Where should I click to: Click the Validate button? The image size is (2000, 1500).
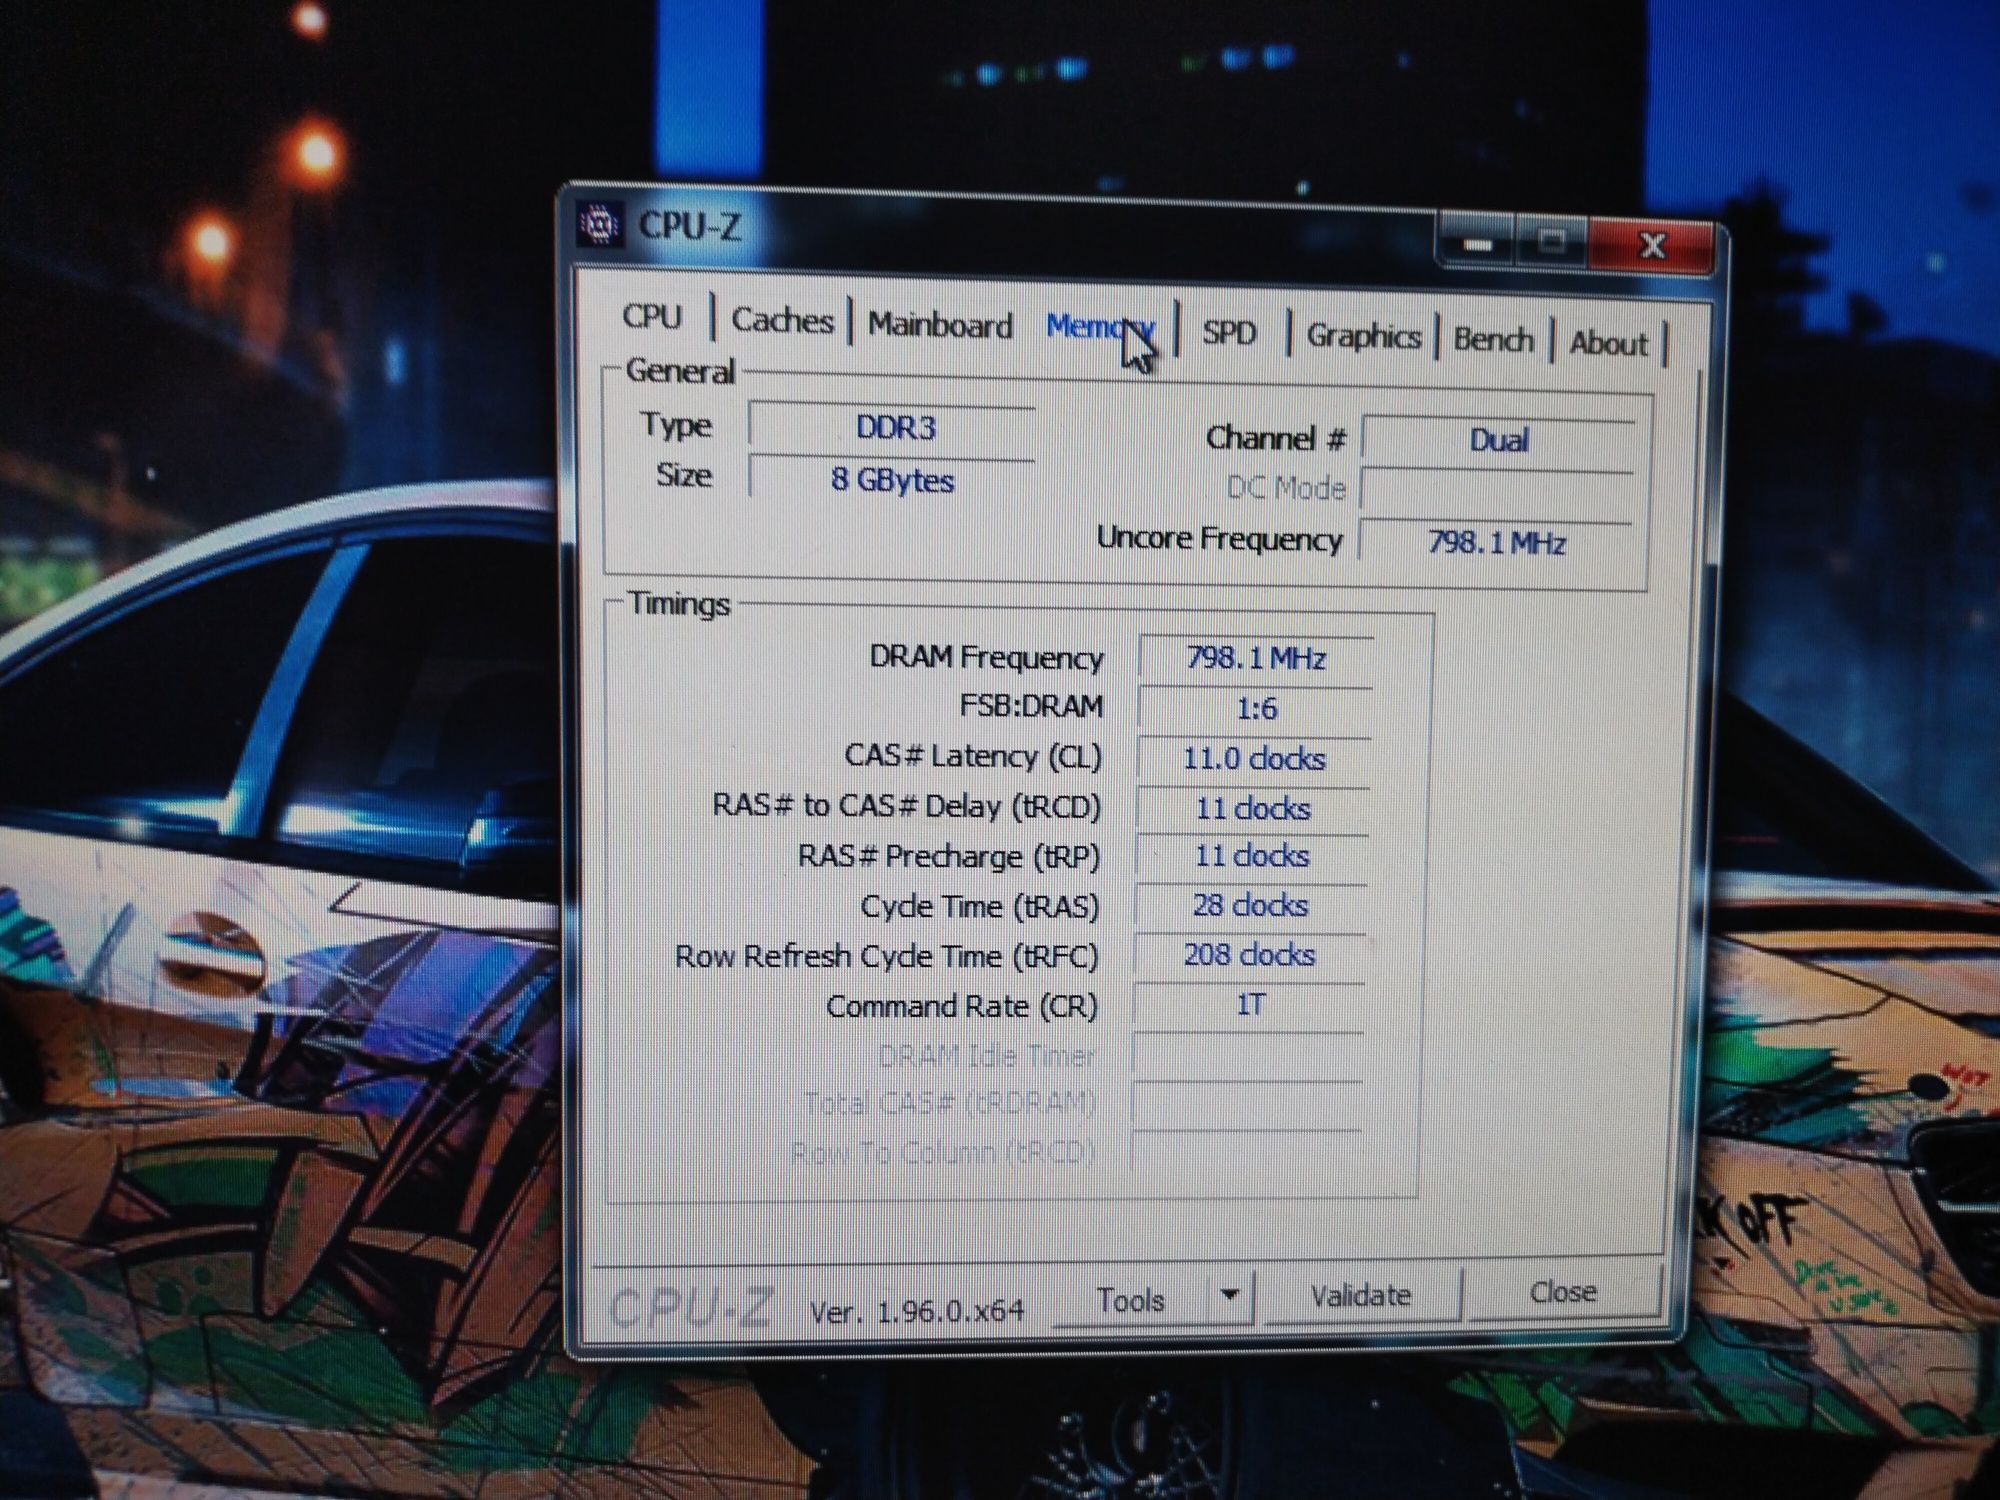point(1361,1296)
